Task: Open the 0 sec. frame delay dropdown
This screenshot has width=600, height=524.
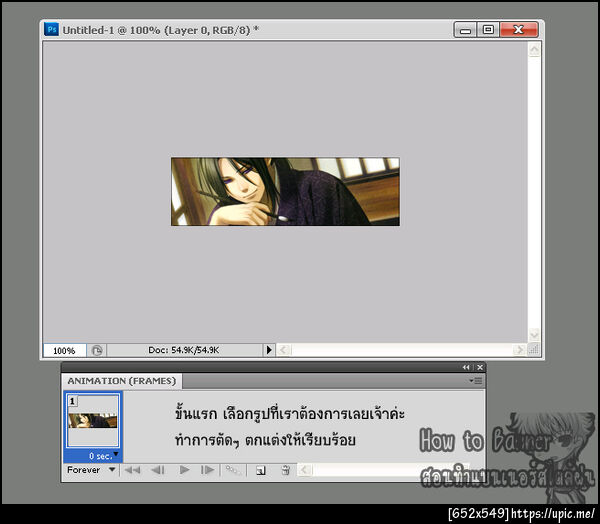Action: coord(103,456)
